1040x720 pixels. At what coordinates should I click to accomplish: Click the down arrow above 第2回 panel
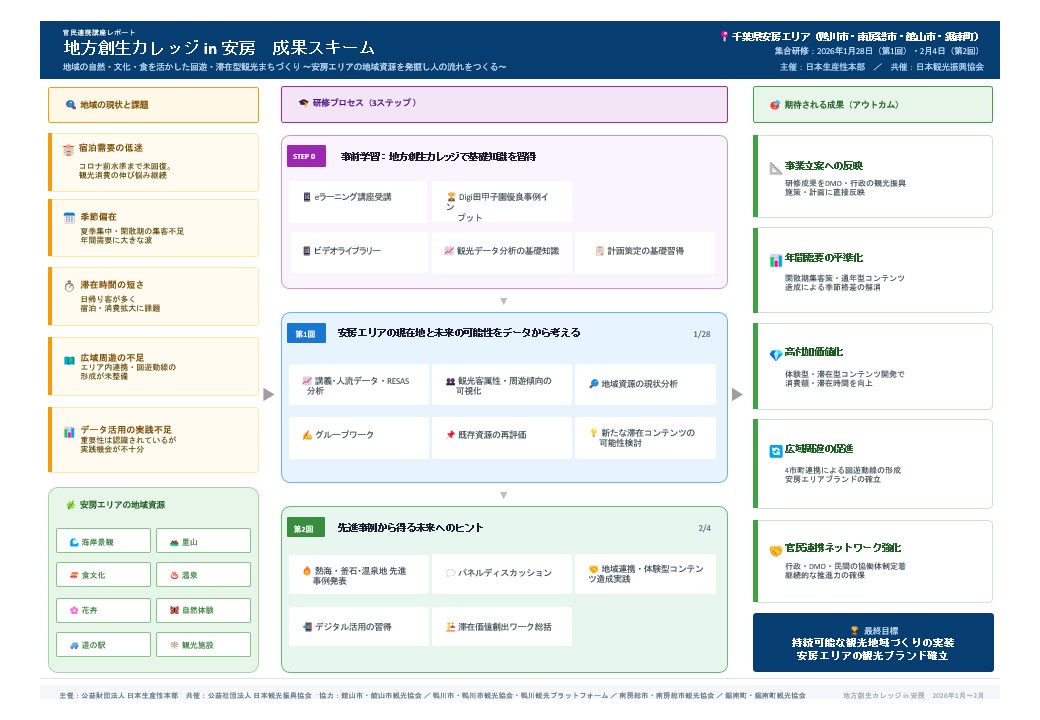tap(504, 495)
